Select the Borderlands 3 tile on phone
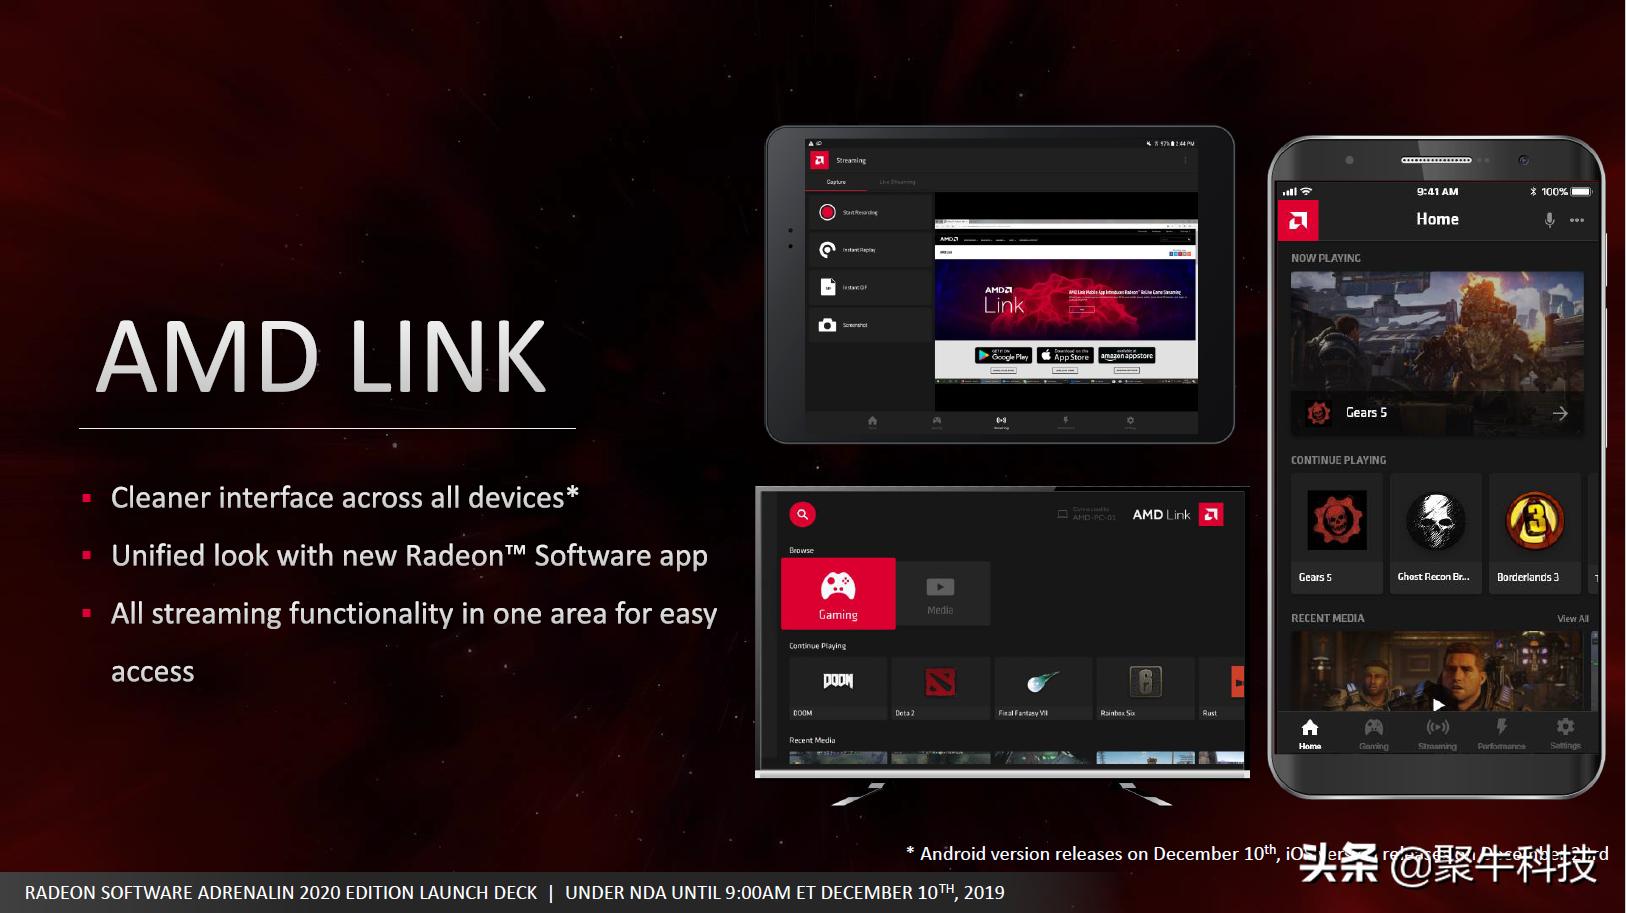Screen dimensions: 1626x913 (x=1534, y=532)
